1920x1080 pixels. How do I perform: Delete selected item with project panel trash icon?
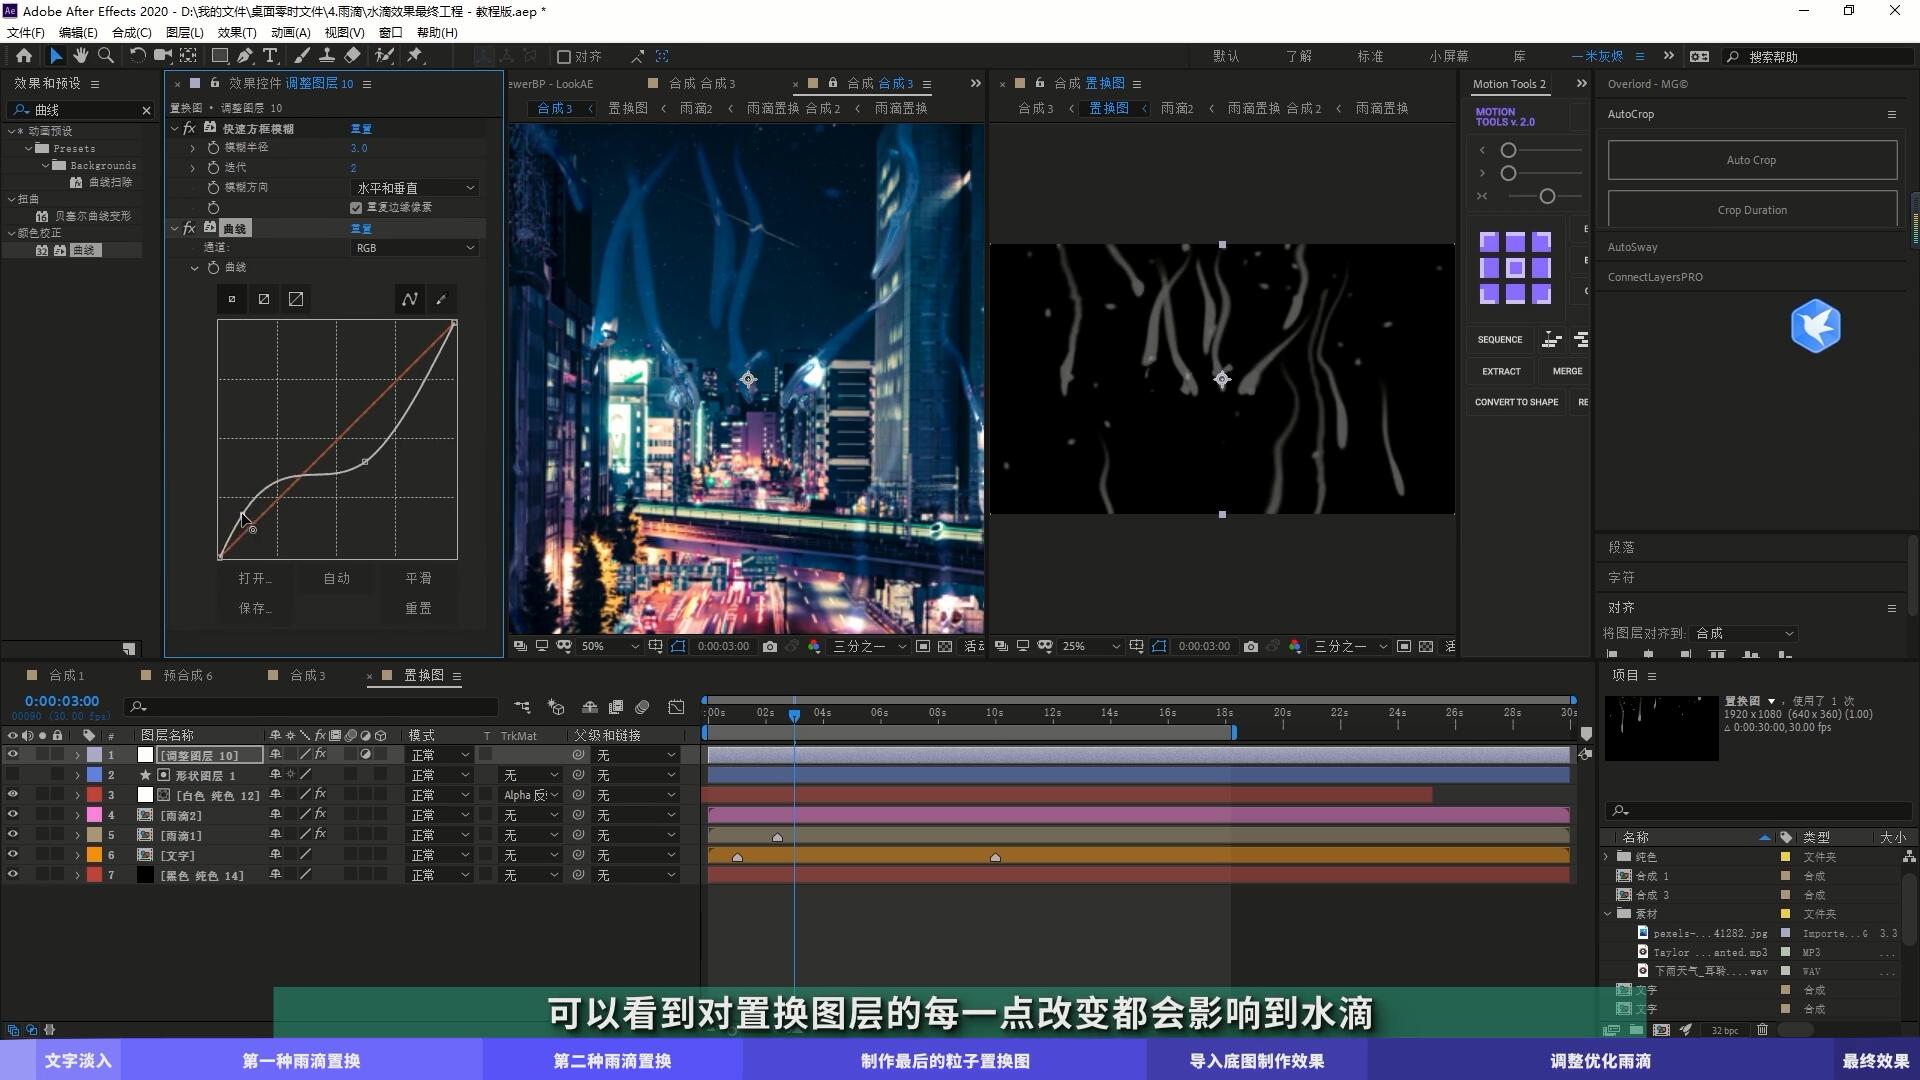pos(1762,1030)
